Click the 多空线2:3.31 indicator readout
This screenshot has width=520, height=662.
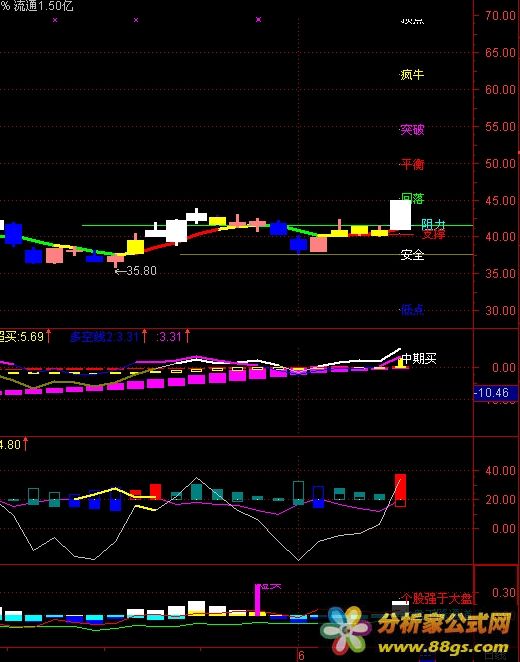point(104,337)
